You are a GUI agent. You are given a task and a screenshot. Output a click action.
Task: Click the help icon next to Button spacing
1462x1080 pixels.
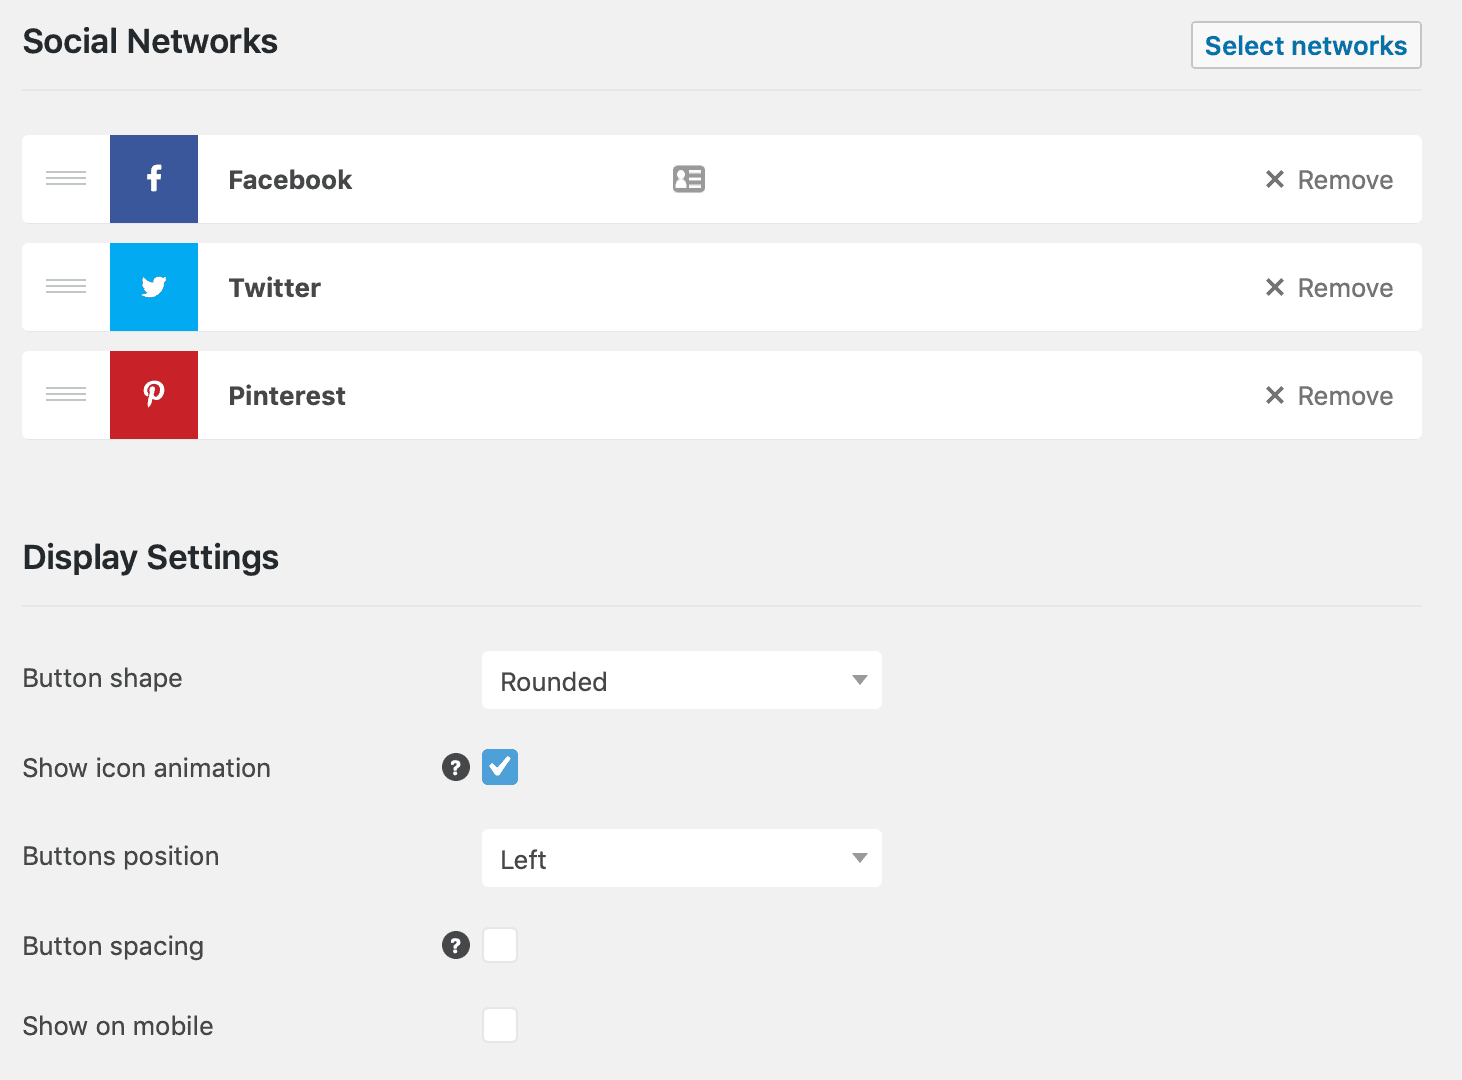456,945
